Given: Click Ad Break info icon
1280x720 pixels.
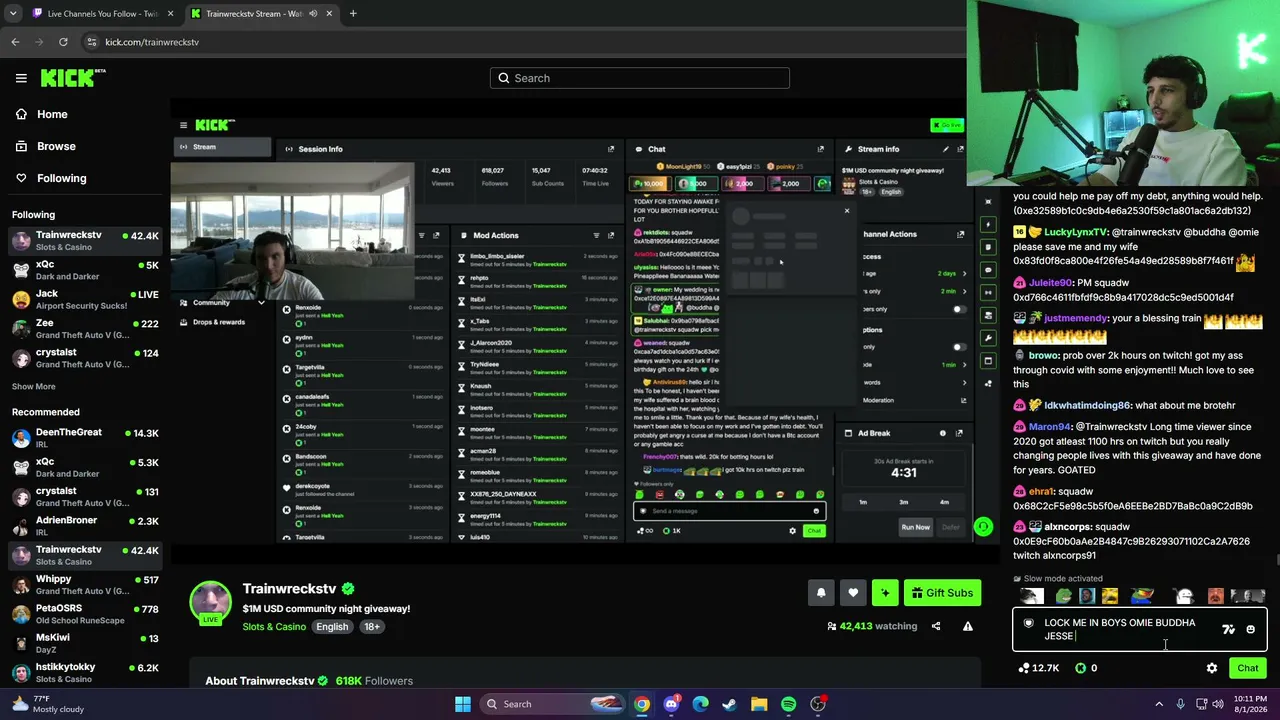Looking at the screenshot, I should click(x=942, y=433).
